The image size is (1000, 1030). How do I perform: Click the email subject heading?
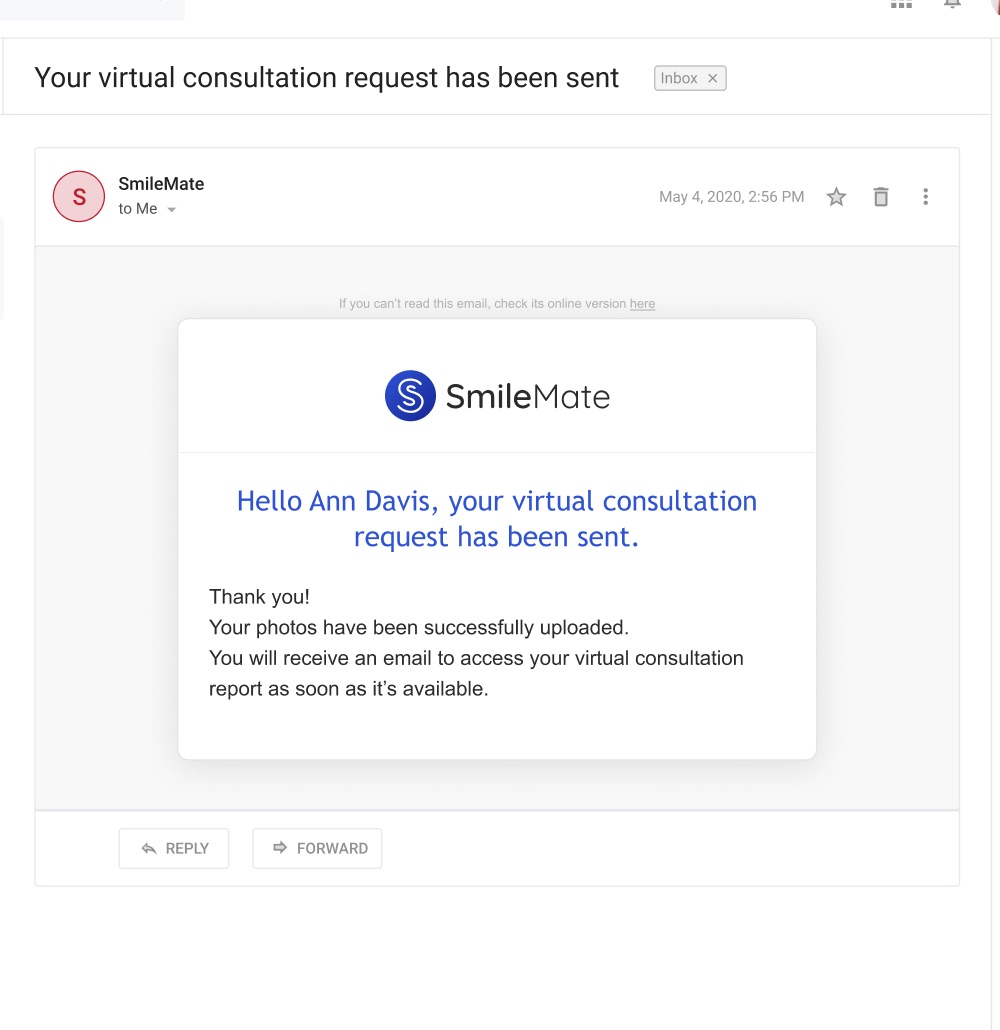tap(327, 78)
